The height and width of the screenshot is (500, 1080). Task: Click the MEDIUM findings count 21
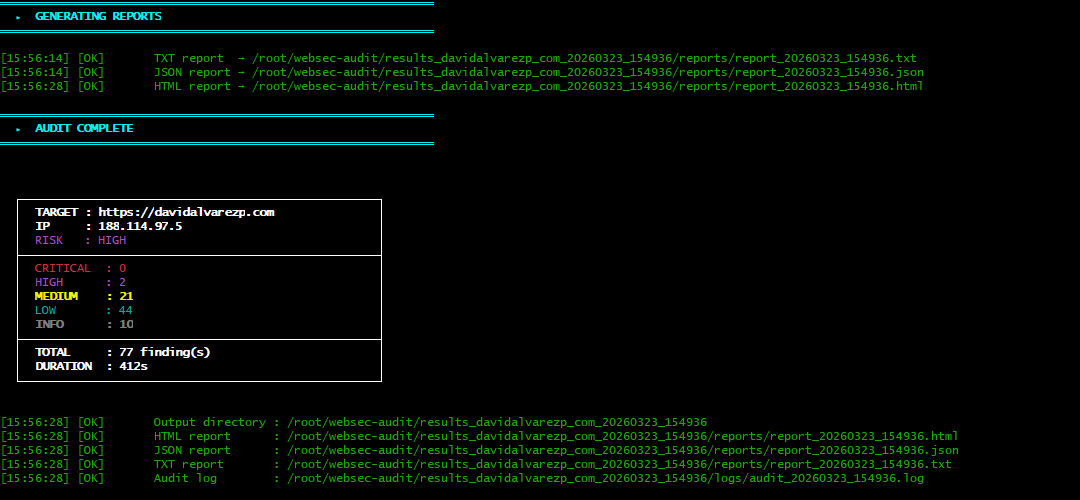tap(126, 296)
